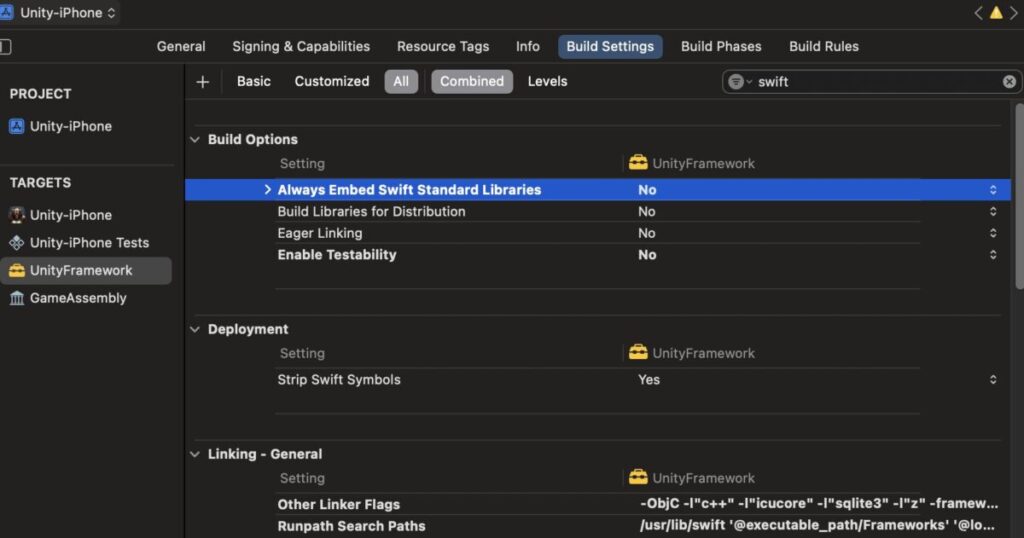Collapse the Deployment section
The width and height of the screenshot is (1024, 538).
click(195, 329)
